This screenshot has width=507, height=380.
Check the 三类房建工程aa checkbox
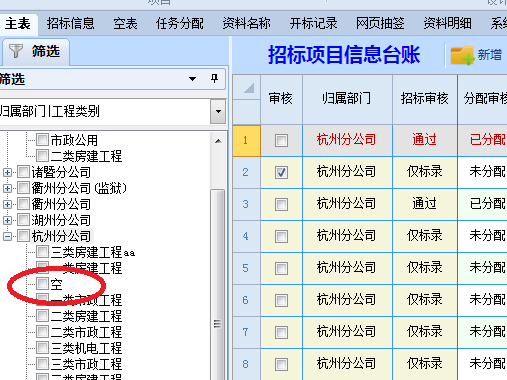pyautogui.click(x=42, y=252)
